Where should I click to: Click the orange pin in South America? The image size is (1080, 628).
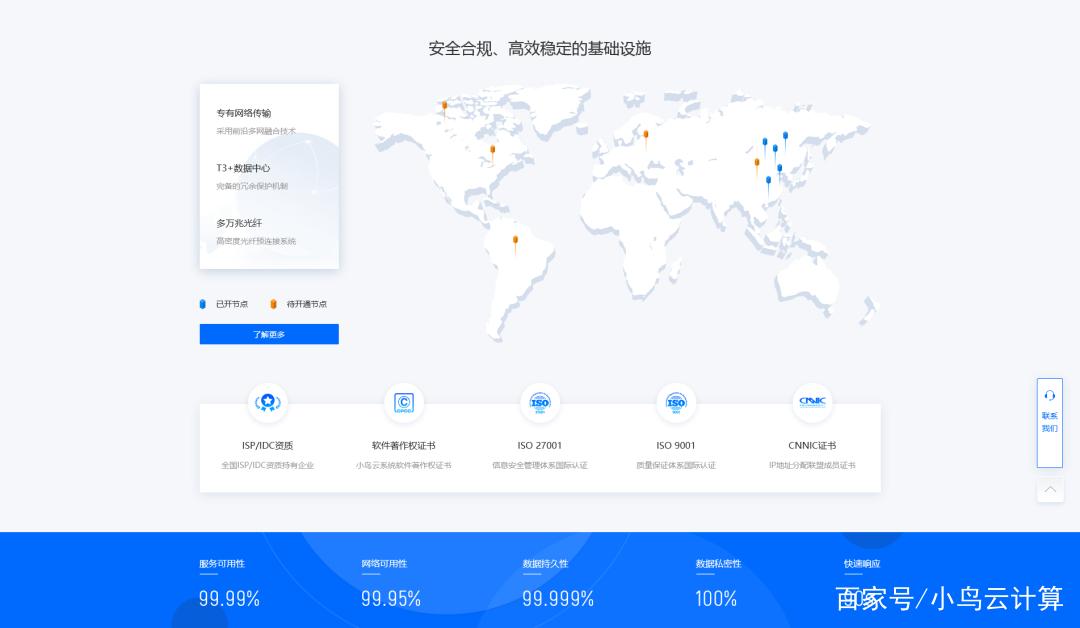click(x=515, y=244)
